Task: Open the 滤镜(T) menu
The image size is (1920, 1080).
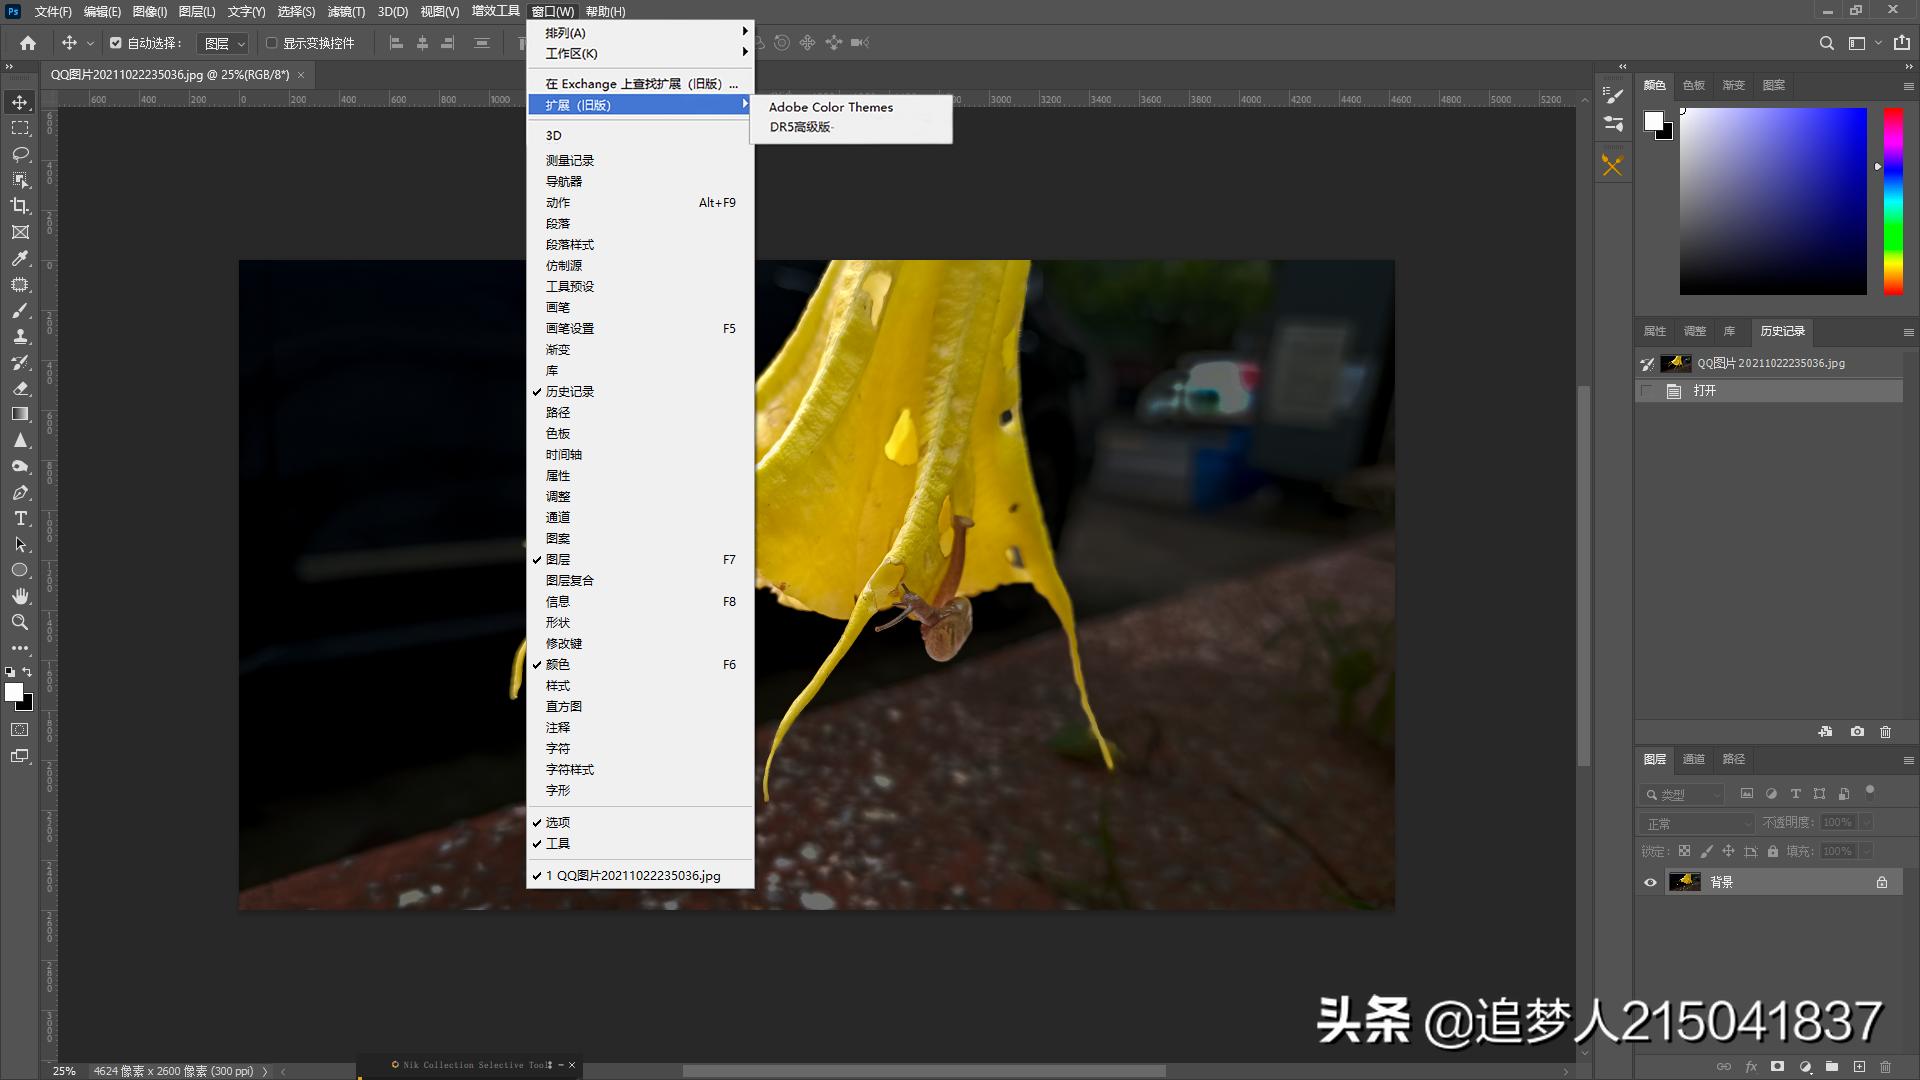Action: click(x=345, y=12)
